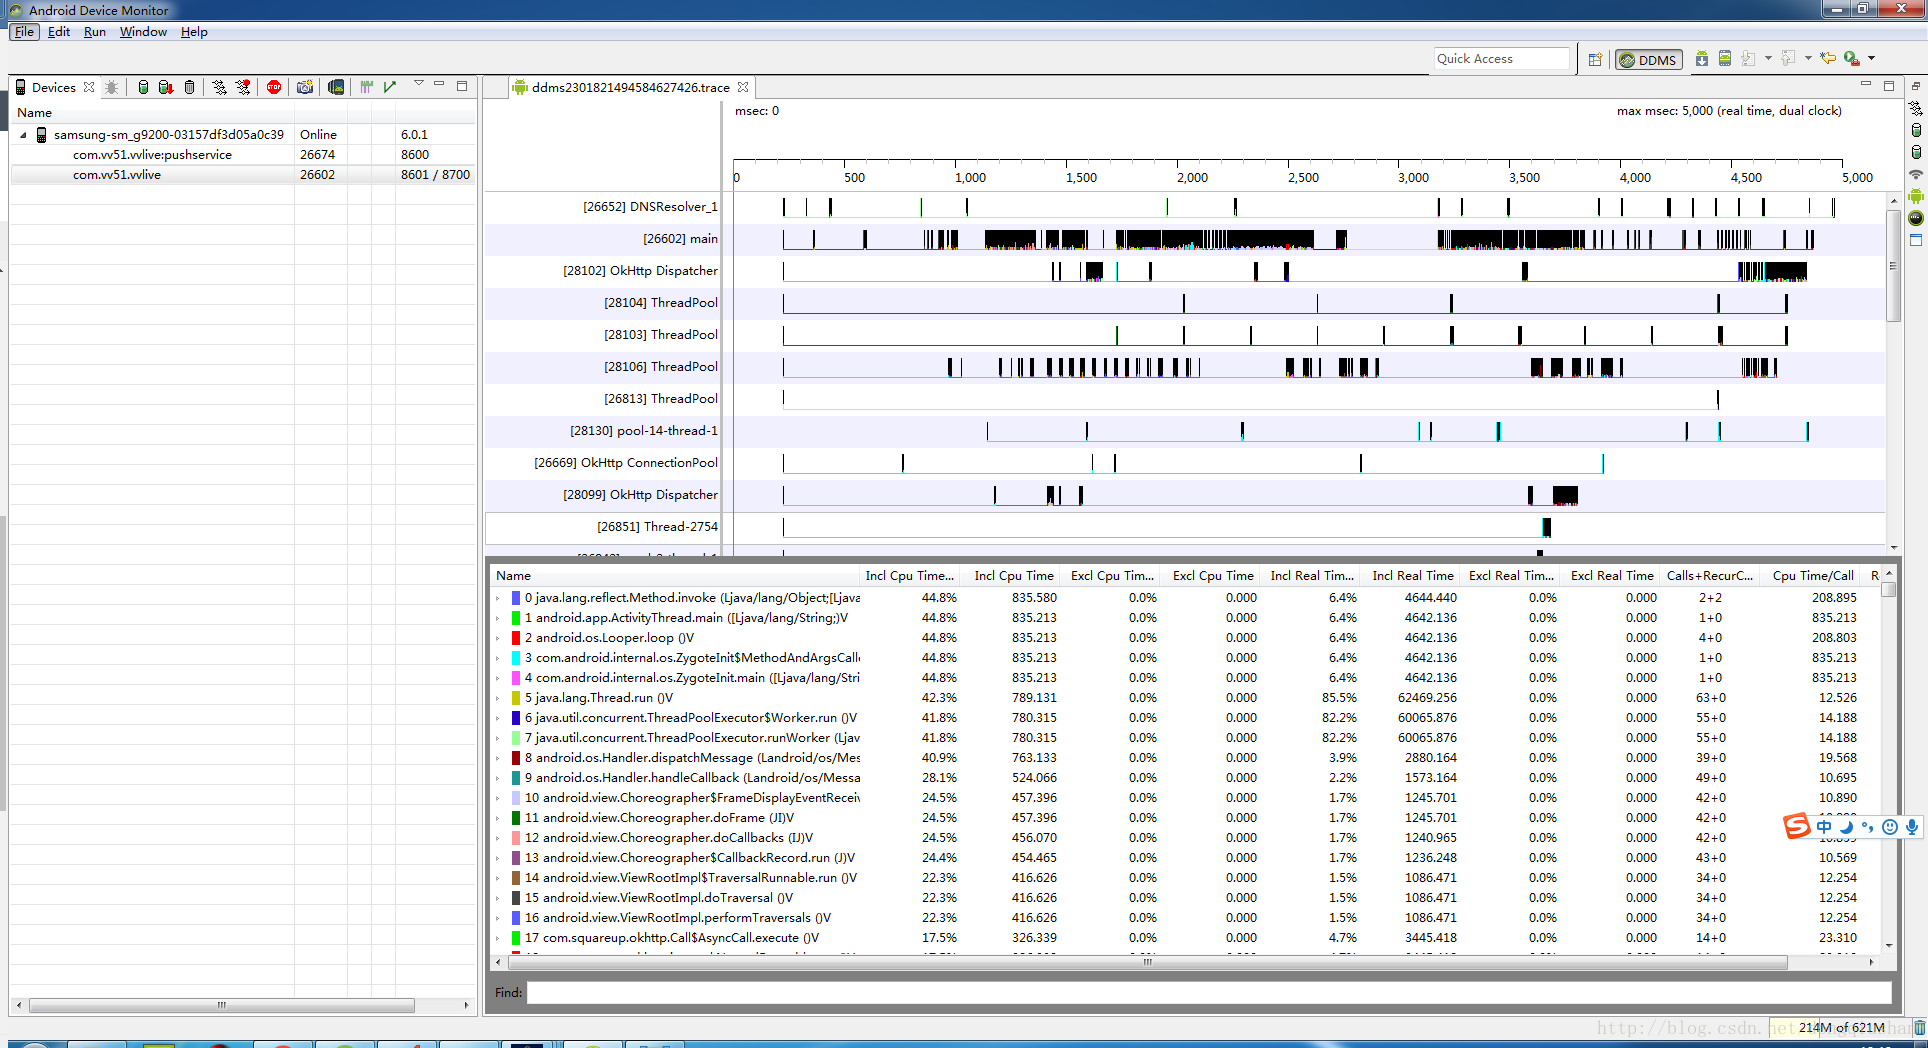Click the Cause GC trash can icon

[x=190, y=87]
